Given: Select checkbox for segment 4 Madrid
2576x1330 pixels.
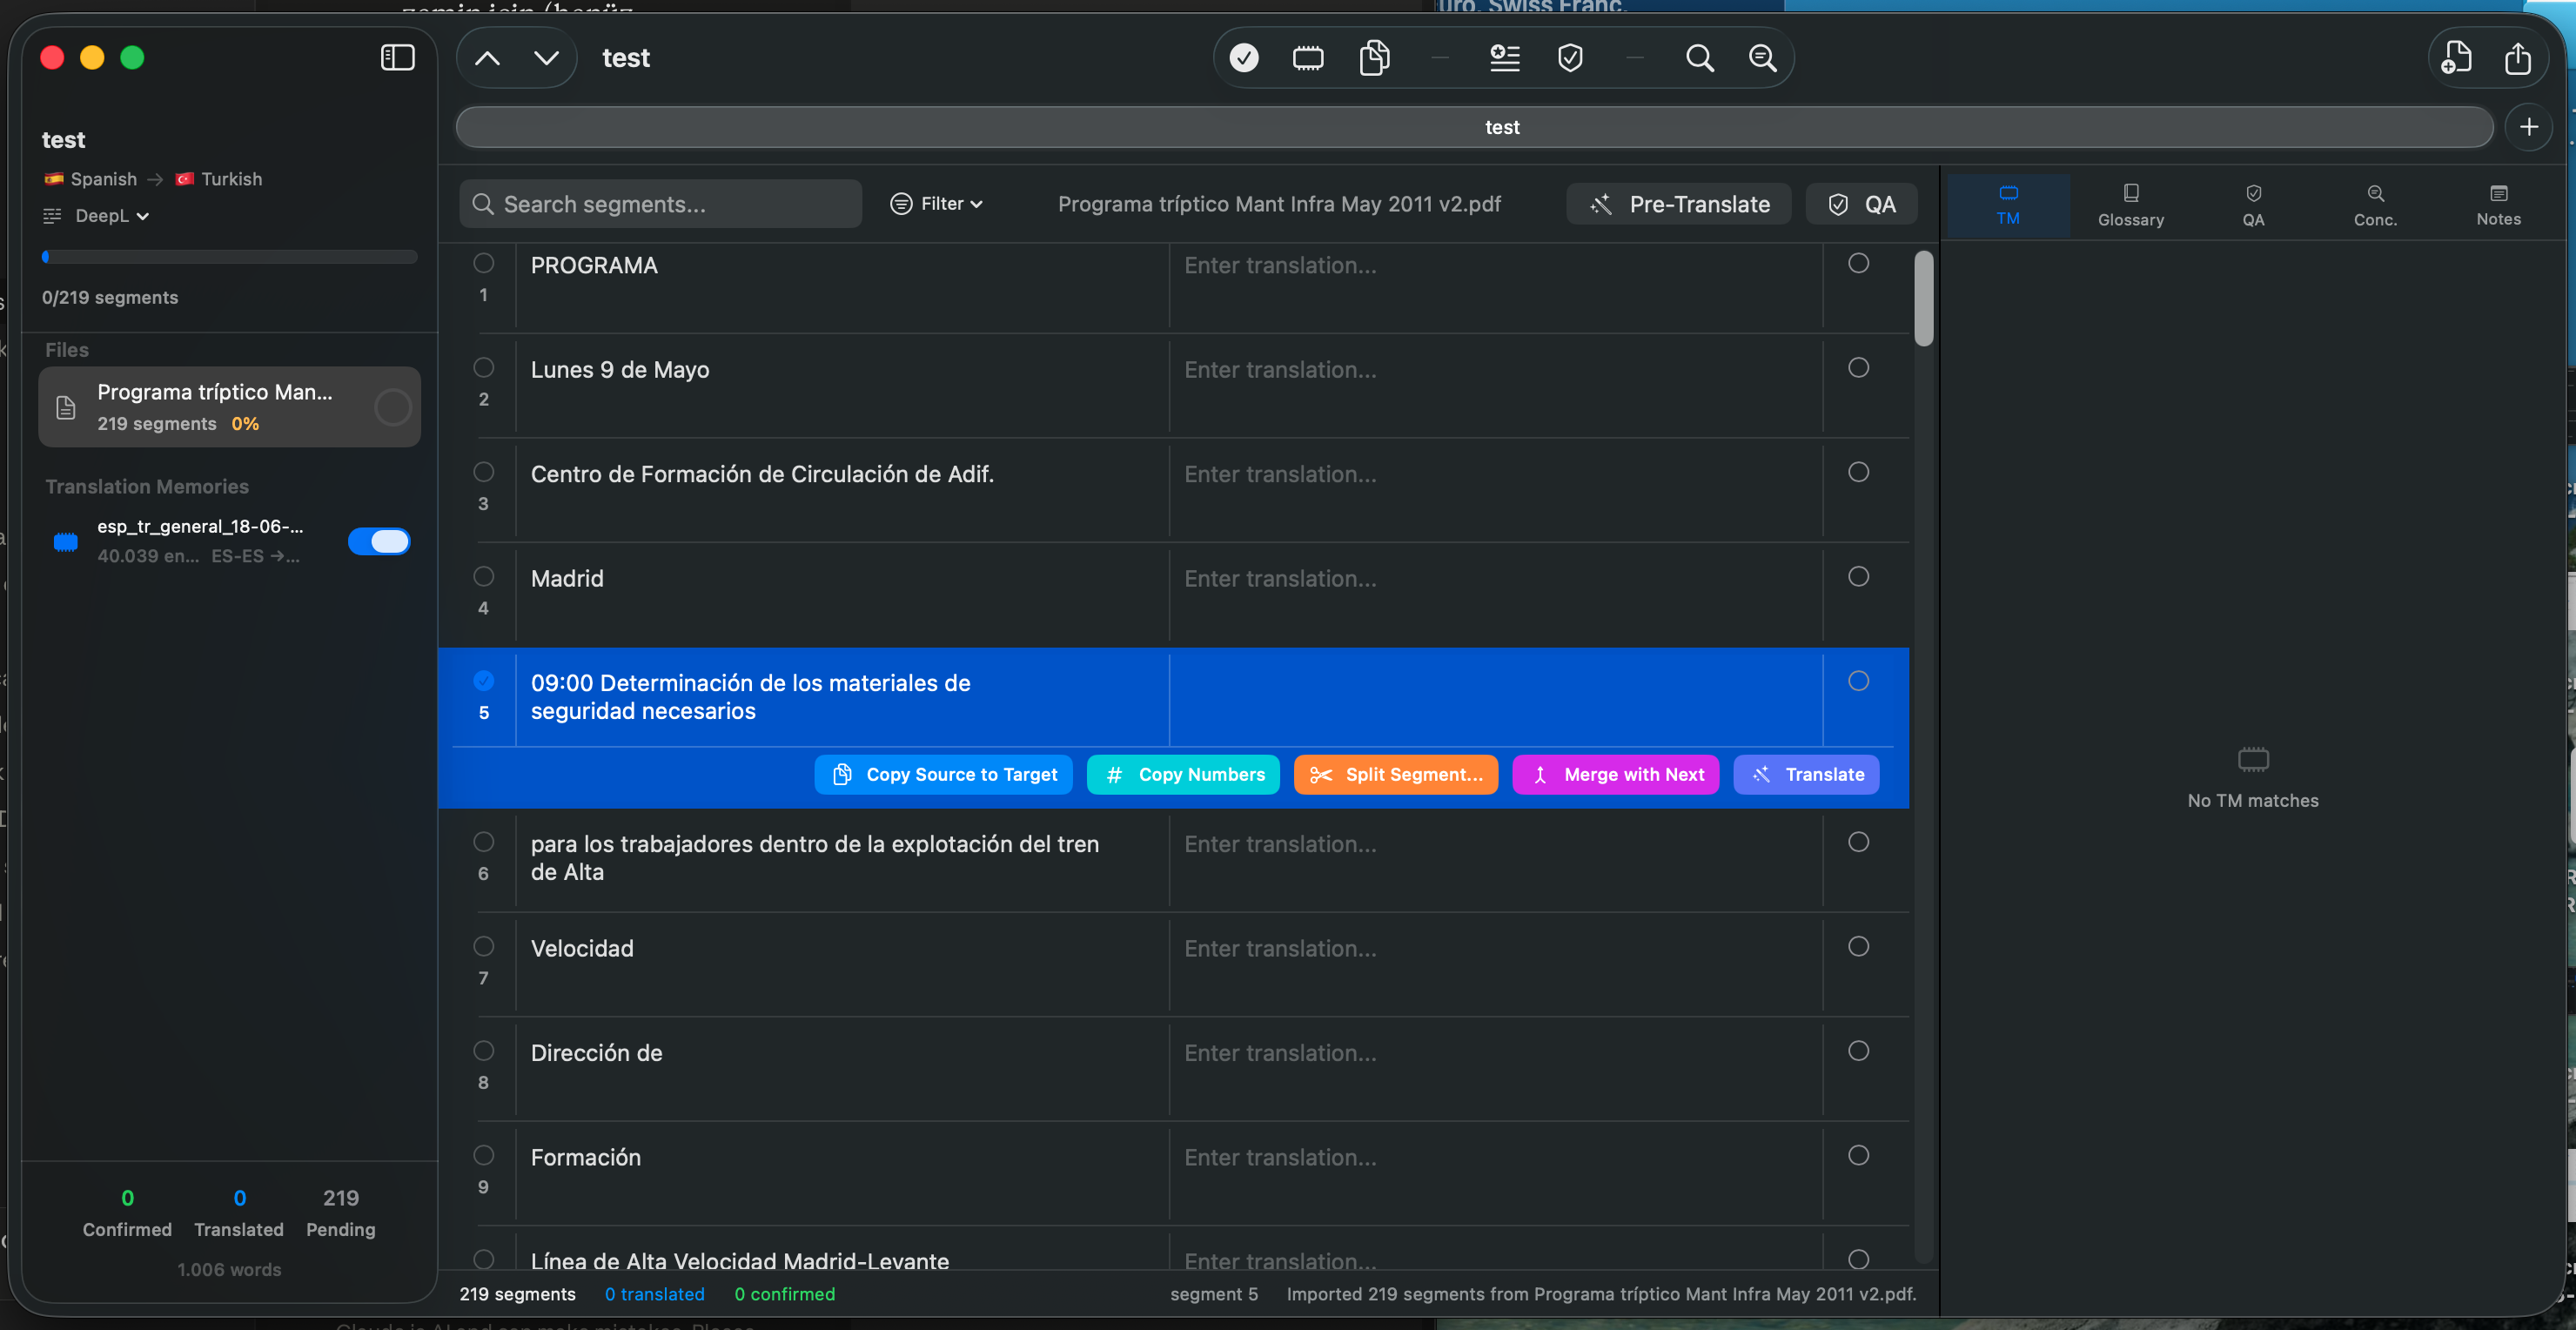Looking at the screenshot, I should click(484, 576).
